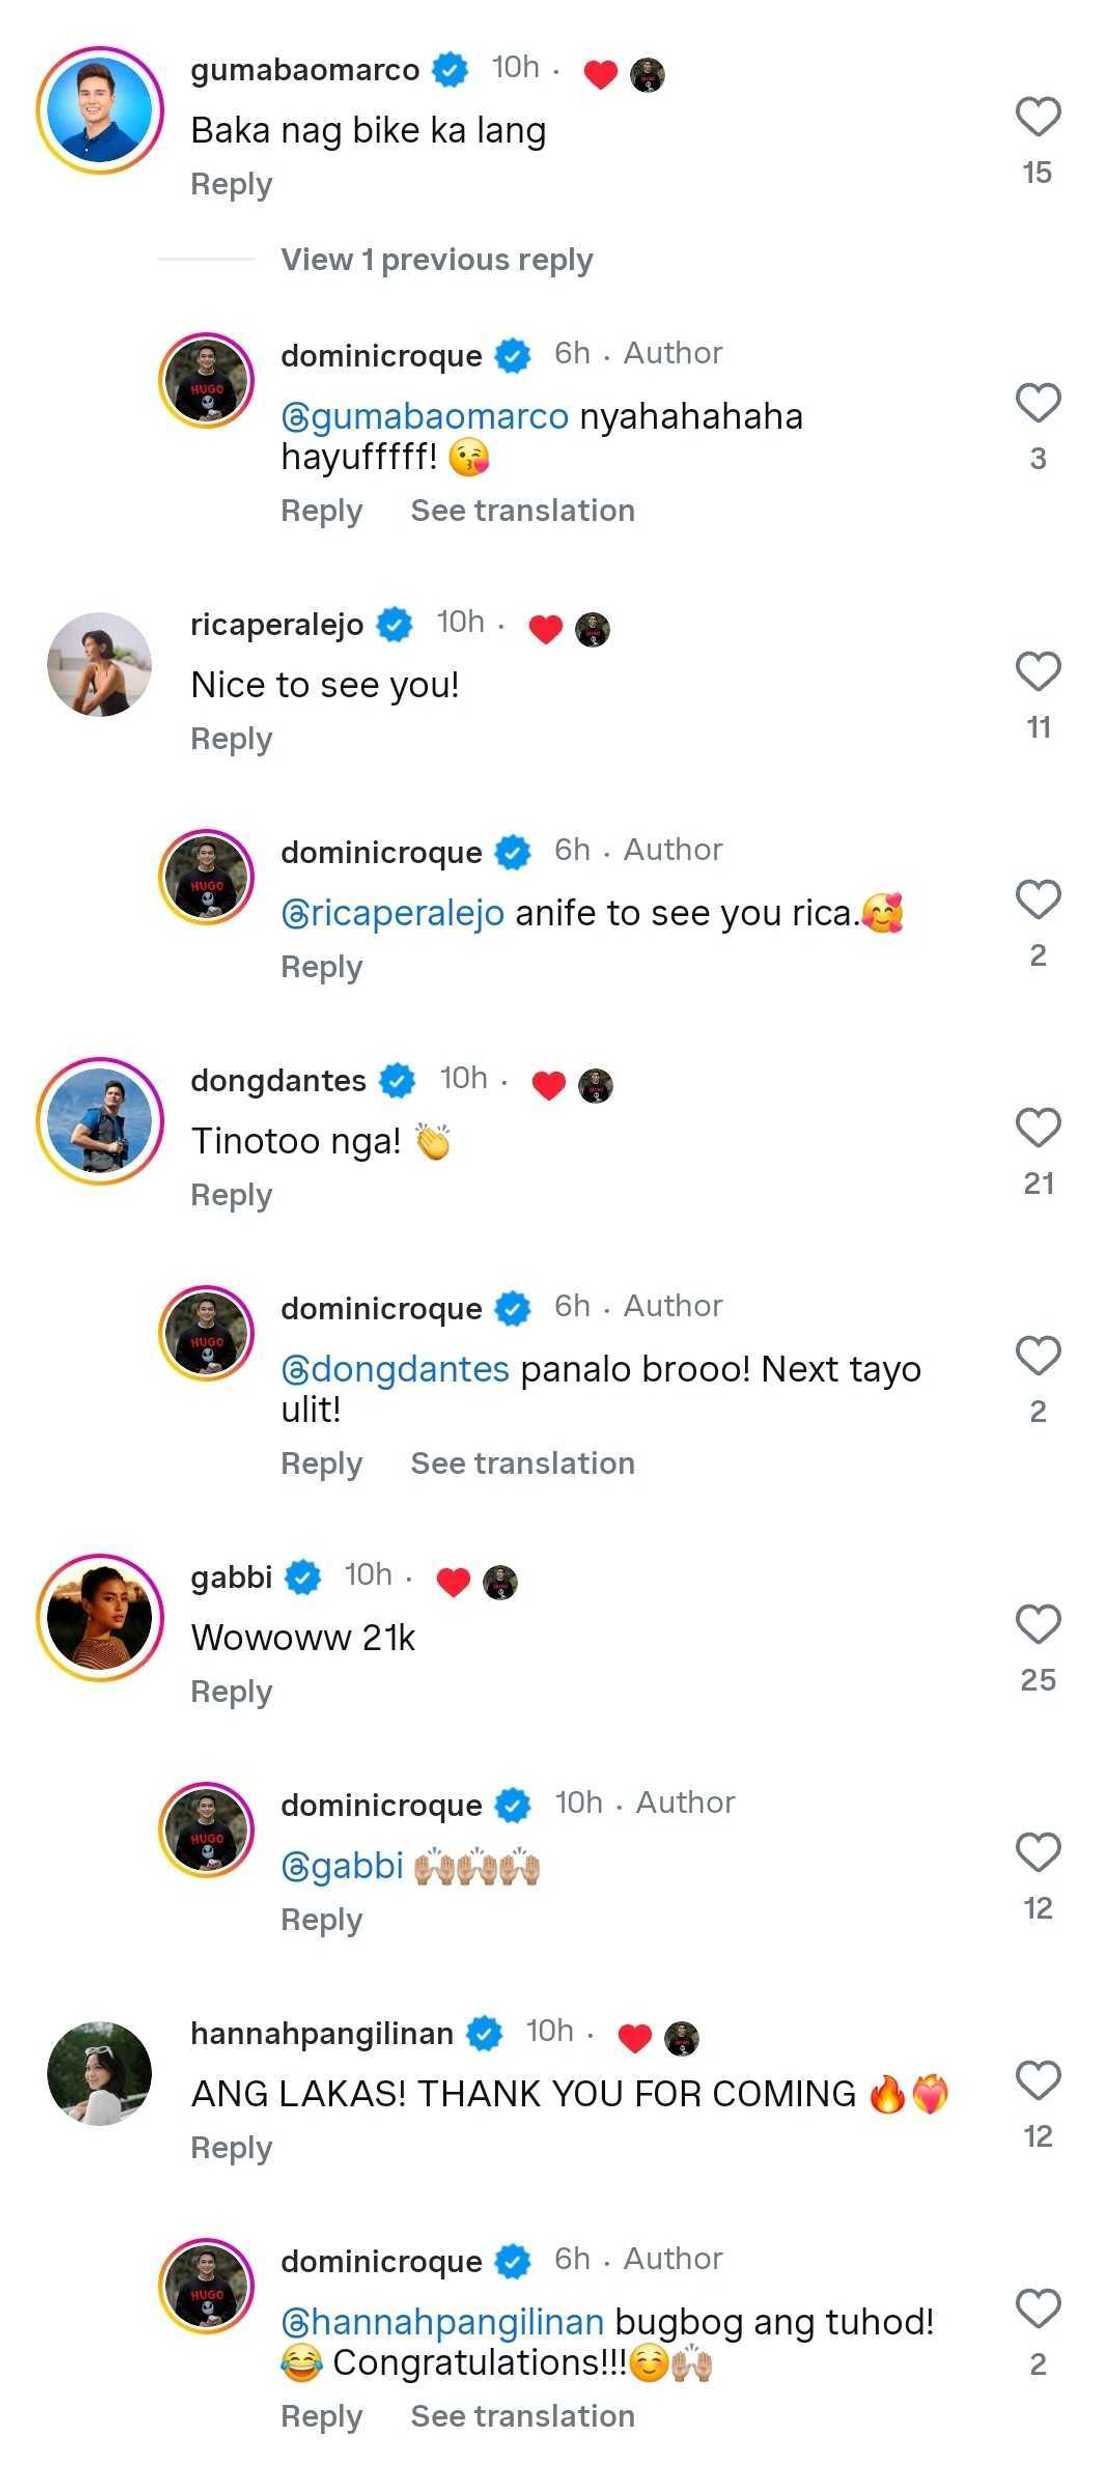This screenshot has width=1120, height=2477.
Task: Expand 'View 1 previous reply'
Action: [x=436, y=260]
